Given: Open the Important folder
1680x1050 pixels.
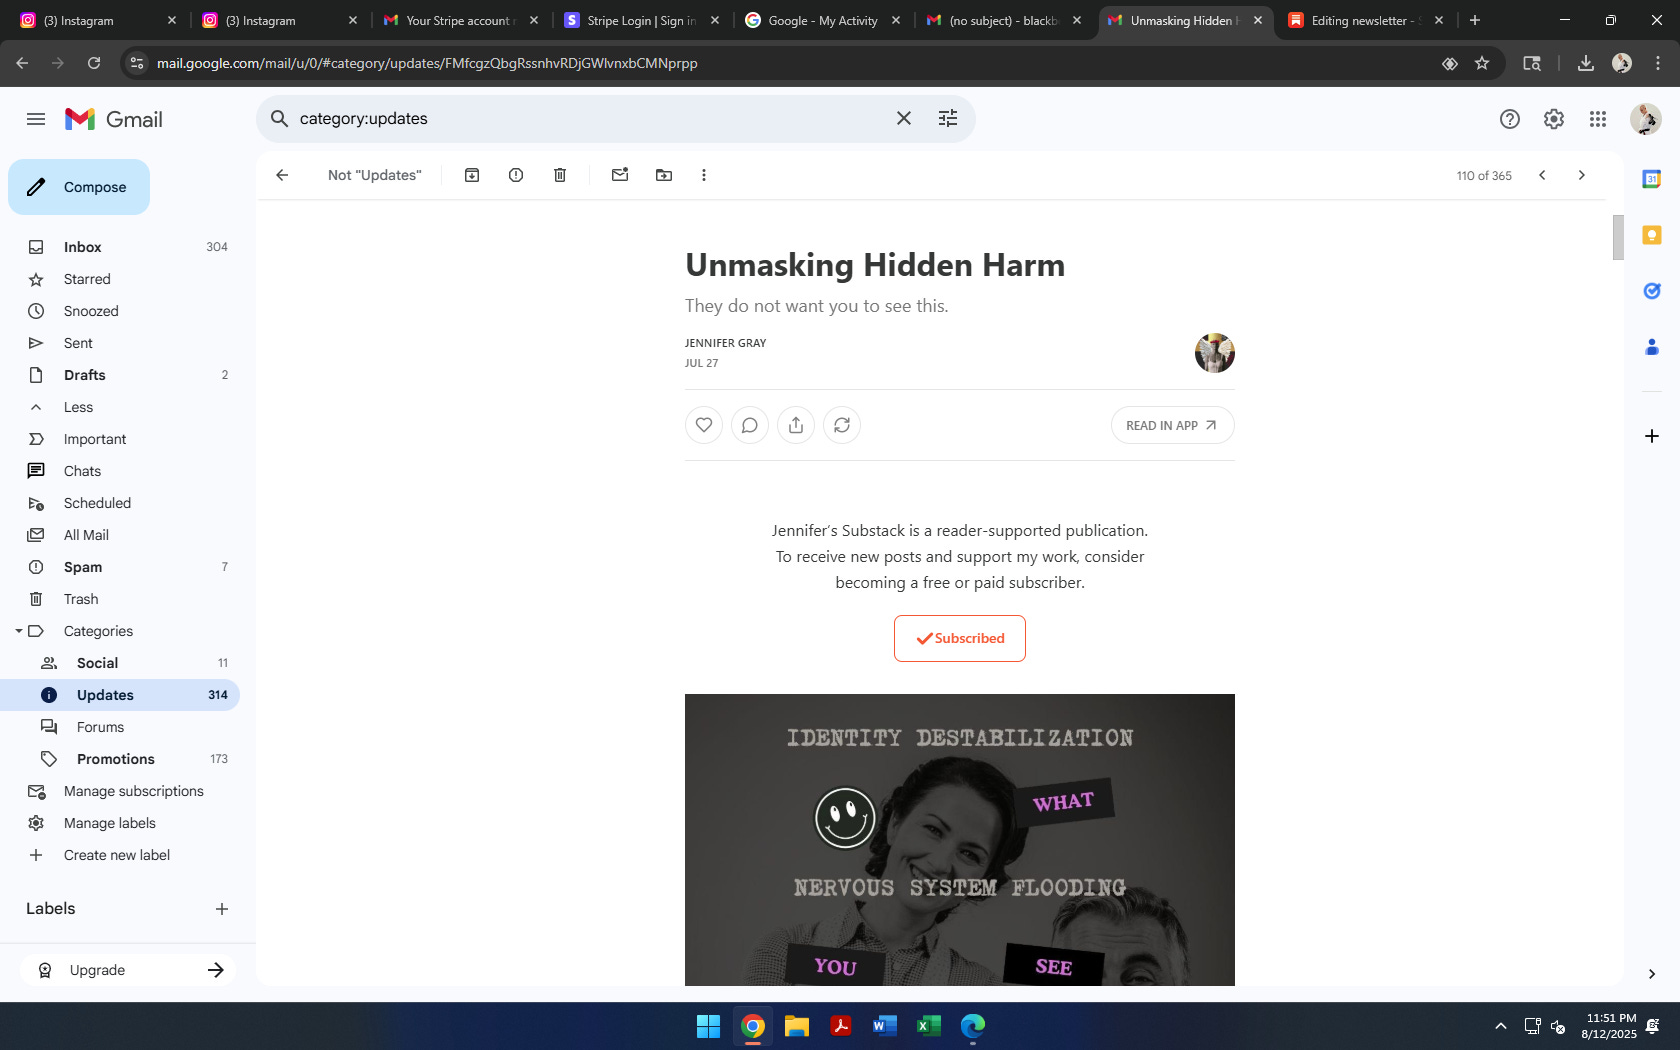Looking at the screenshot, I should pos(120,439).
